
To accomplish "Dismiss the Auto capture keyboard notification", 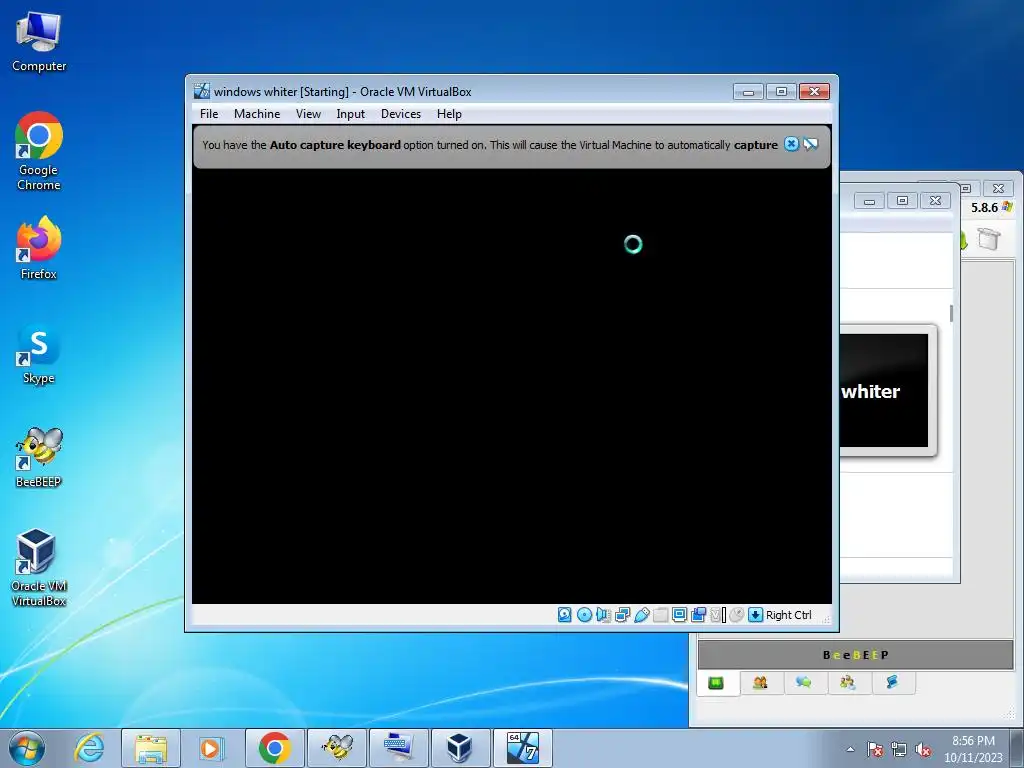I will point(791,144).
